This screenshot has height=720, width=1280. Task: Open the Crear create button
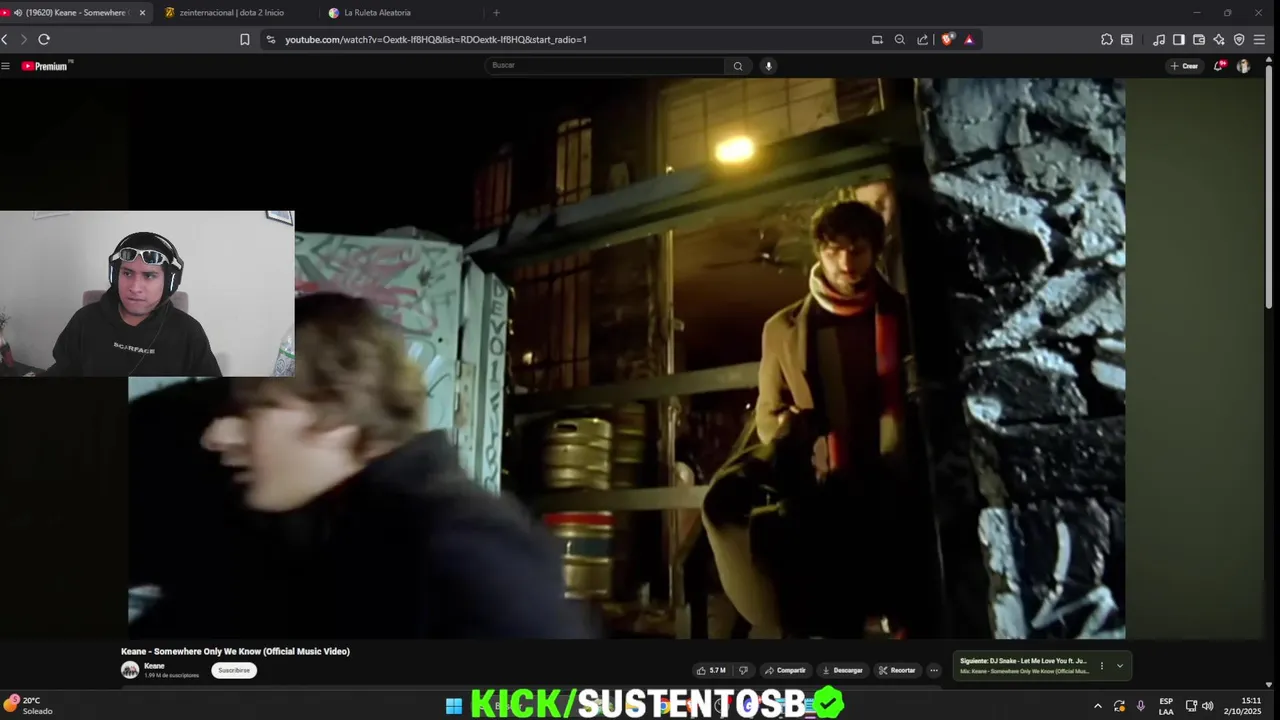click(x=1184, y=66)
